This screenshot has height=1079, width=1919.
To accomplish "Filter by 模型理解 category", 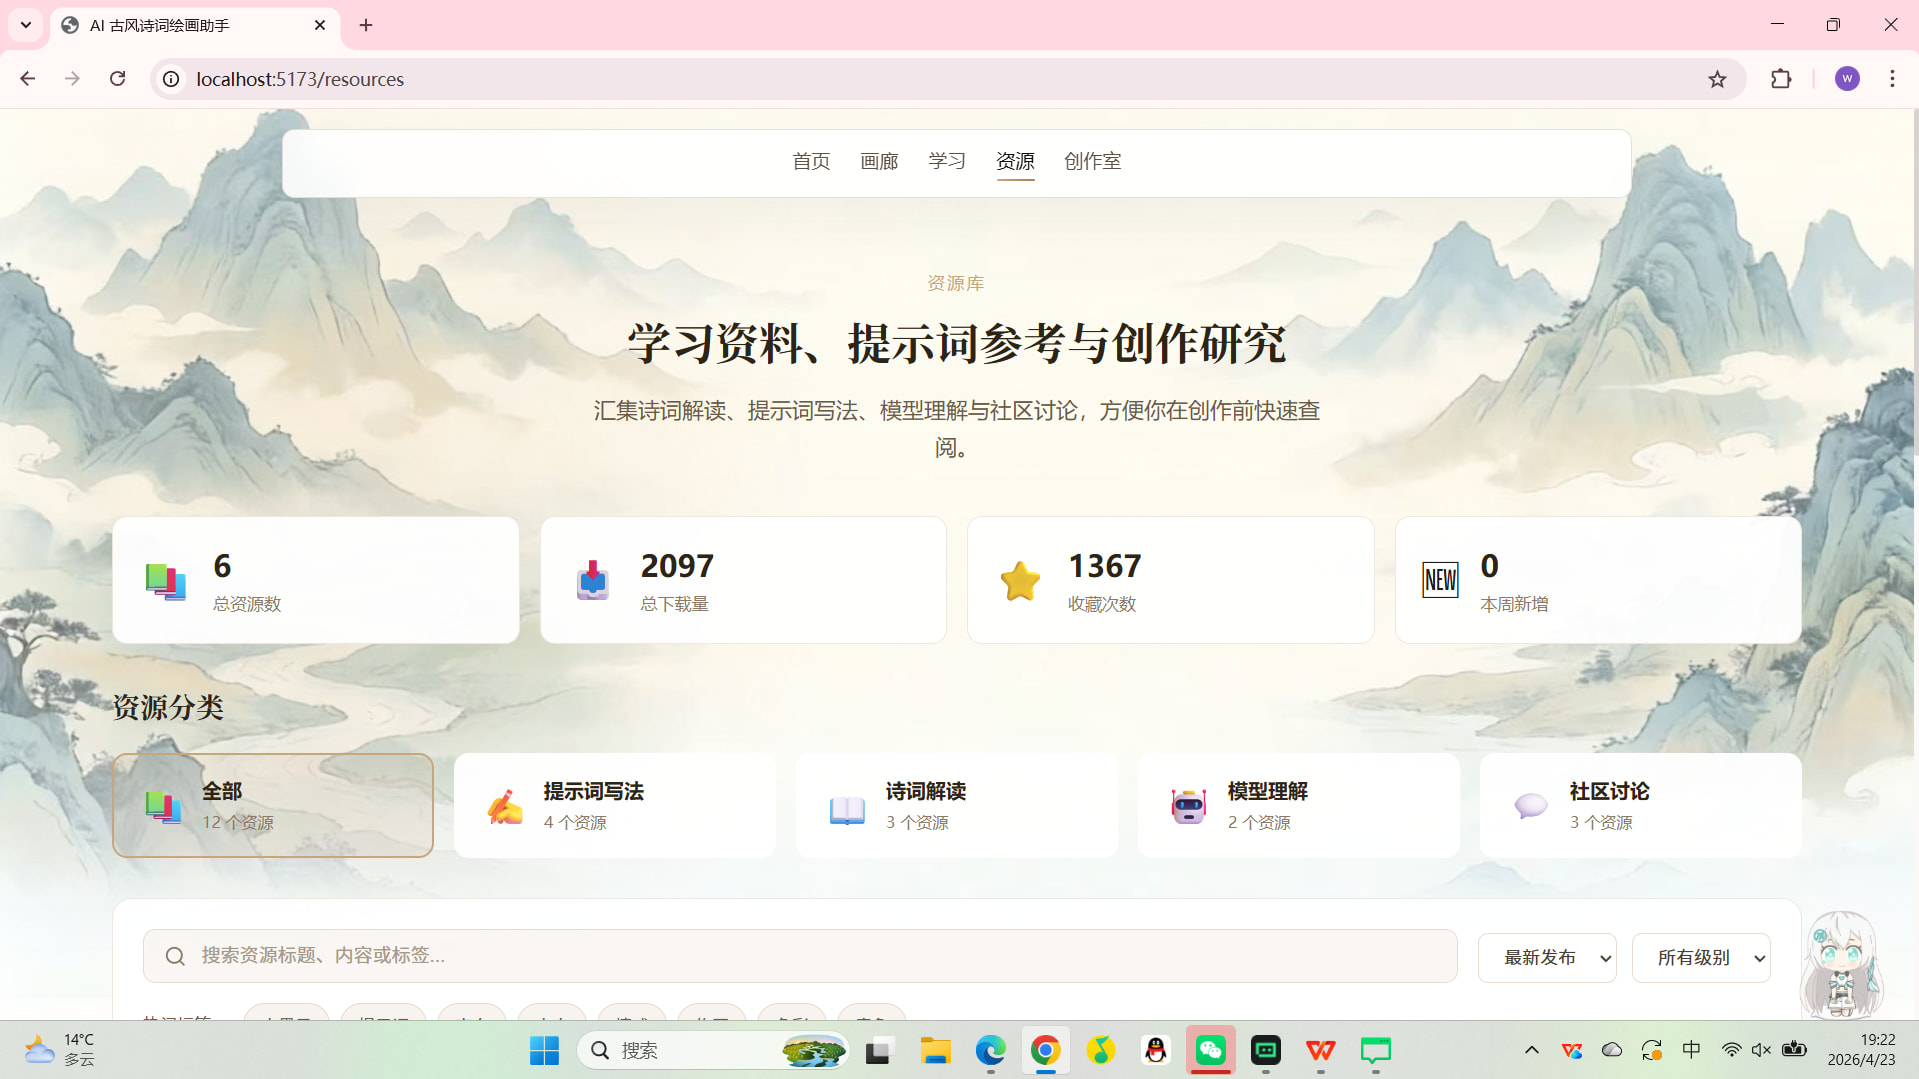I will tap(1299, 805).
